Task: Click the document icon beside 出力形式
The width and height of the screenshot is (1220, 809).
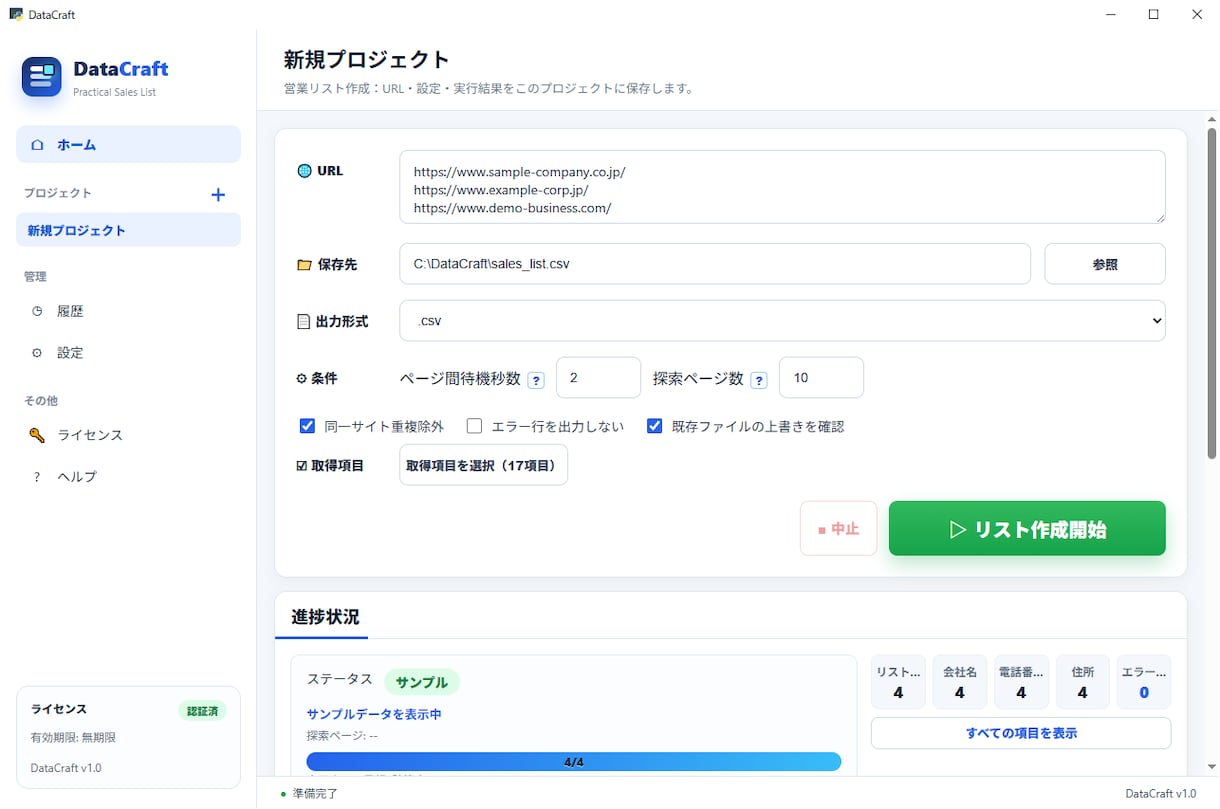Action: [304, 322]
